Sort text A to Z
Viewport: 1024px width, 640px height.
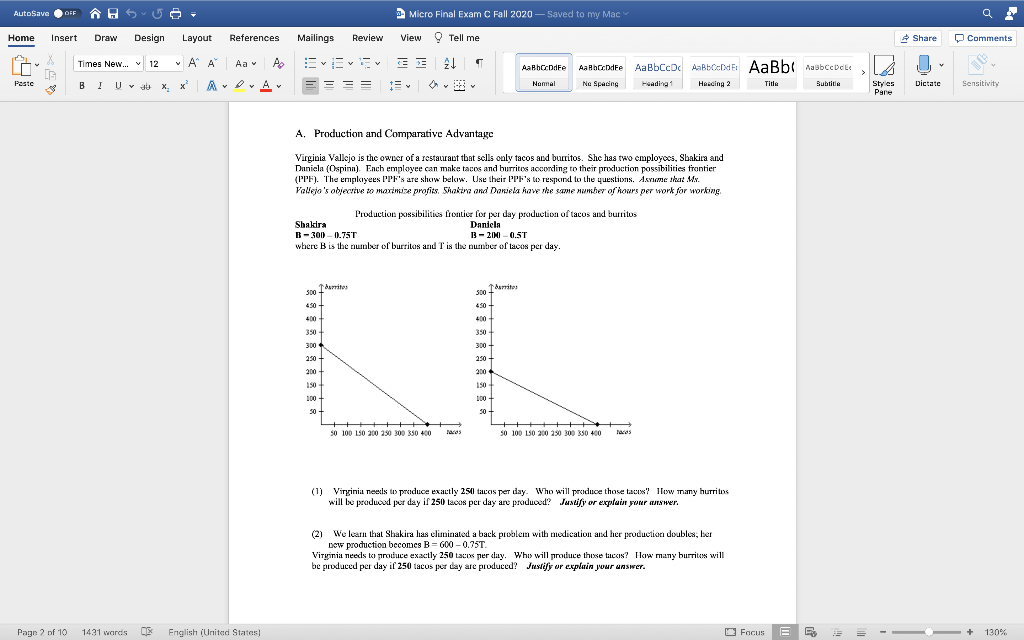450,63
